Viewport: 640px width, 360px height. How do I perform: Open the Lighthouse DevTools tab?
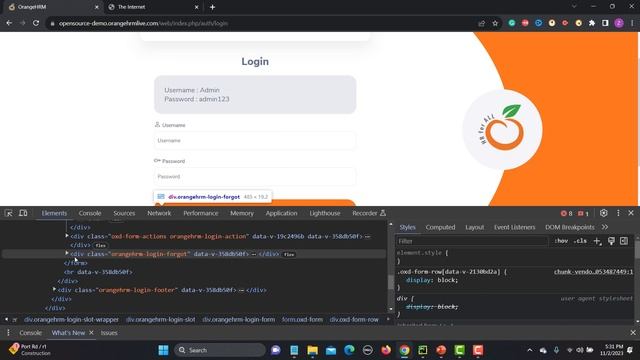324,213
